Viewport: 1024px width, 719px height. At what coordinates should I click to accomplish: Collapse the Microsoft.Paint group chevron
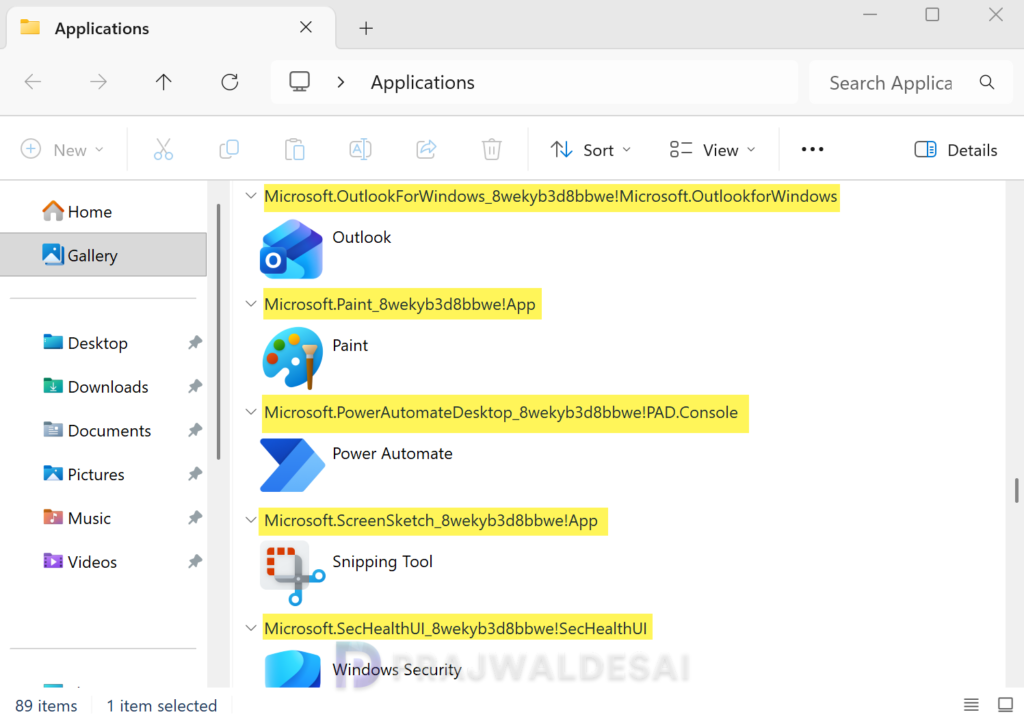(x=251, y=304)
